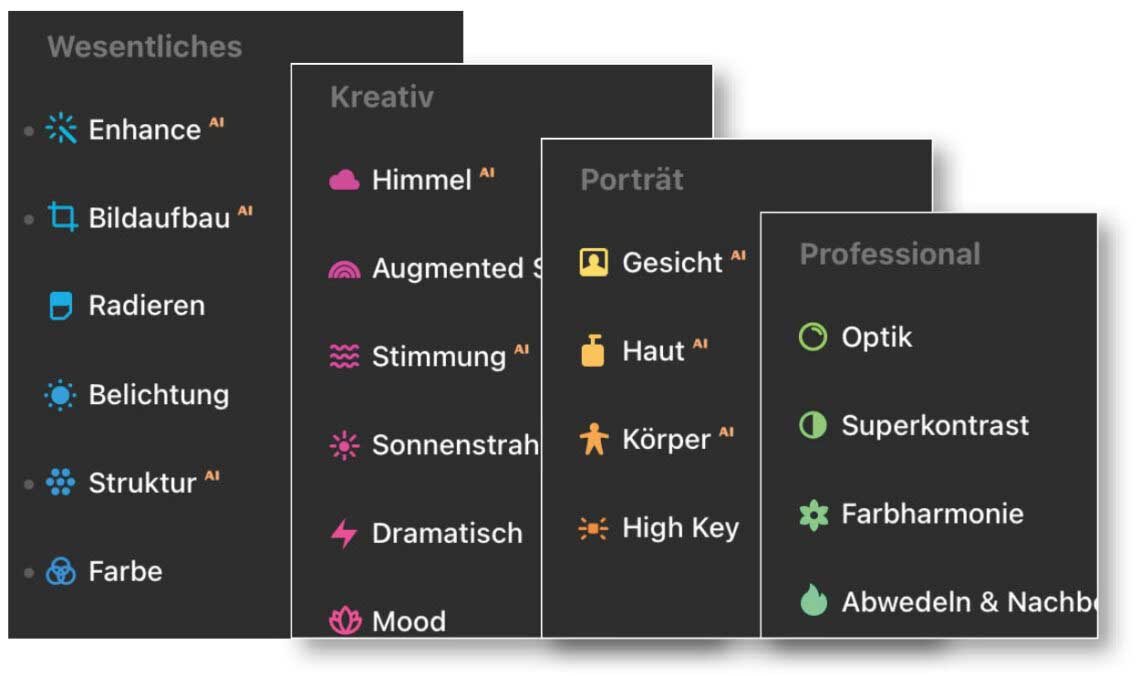Screen dimensions: 1140x676
Task: Click the Enhance magic wand icon
Action: tap(61, 130)
